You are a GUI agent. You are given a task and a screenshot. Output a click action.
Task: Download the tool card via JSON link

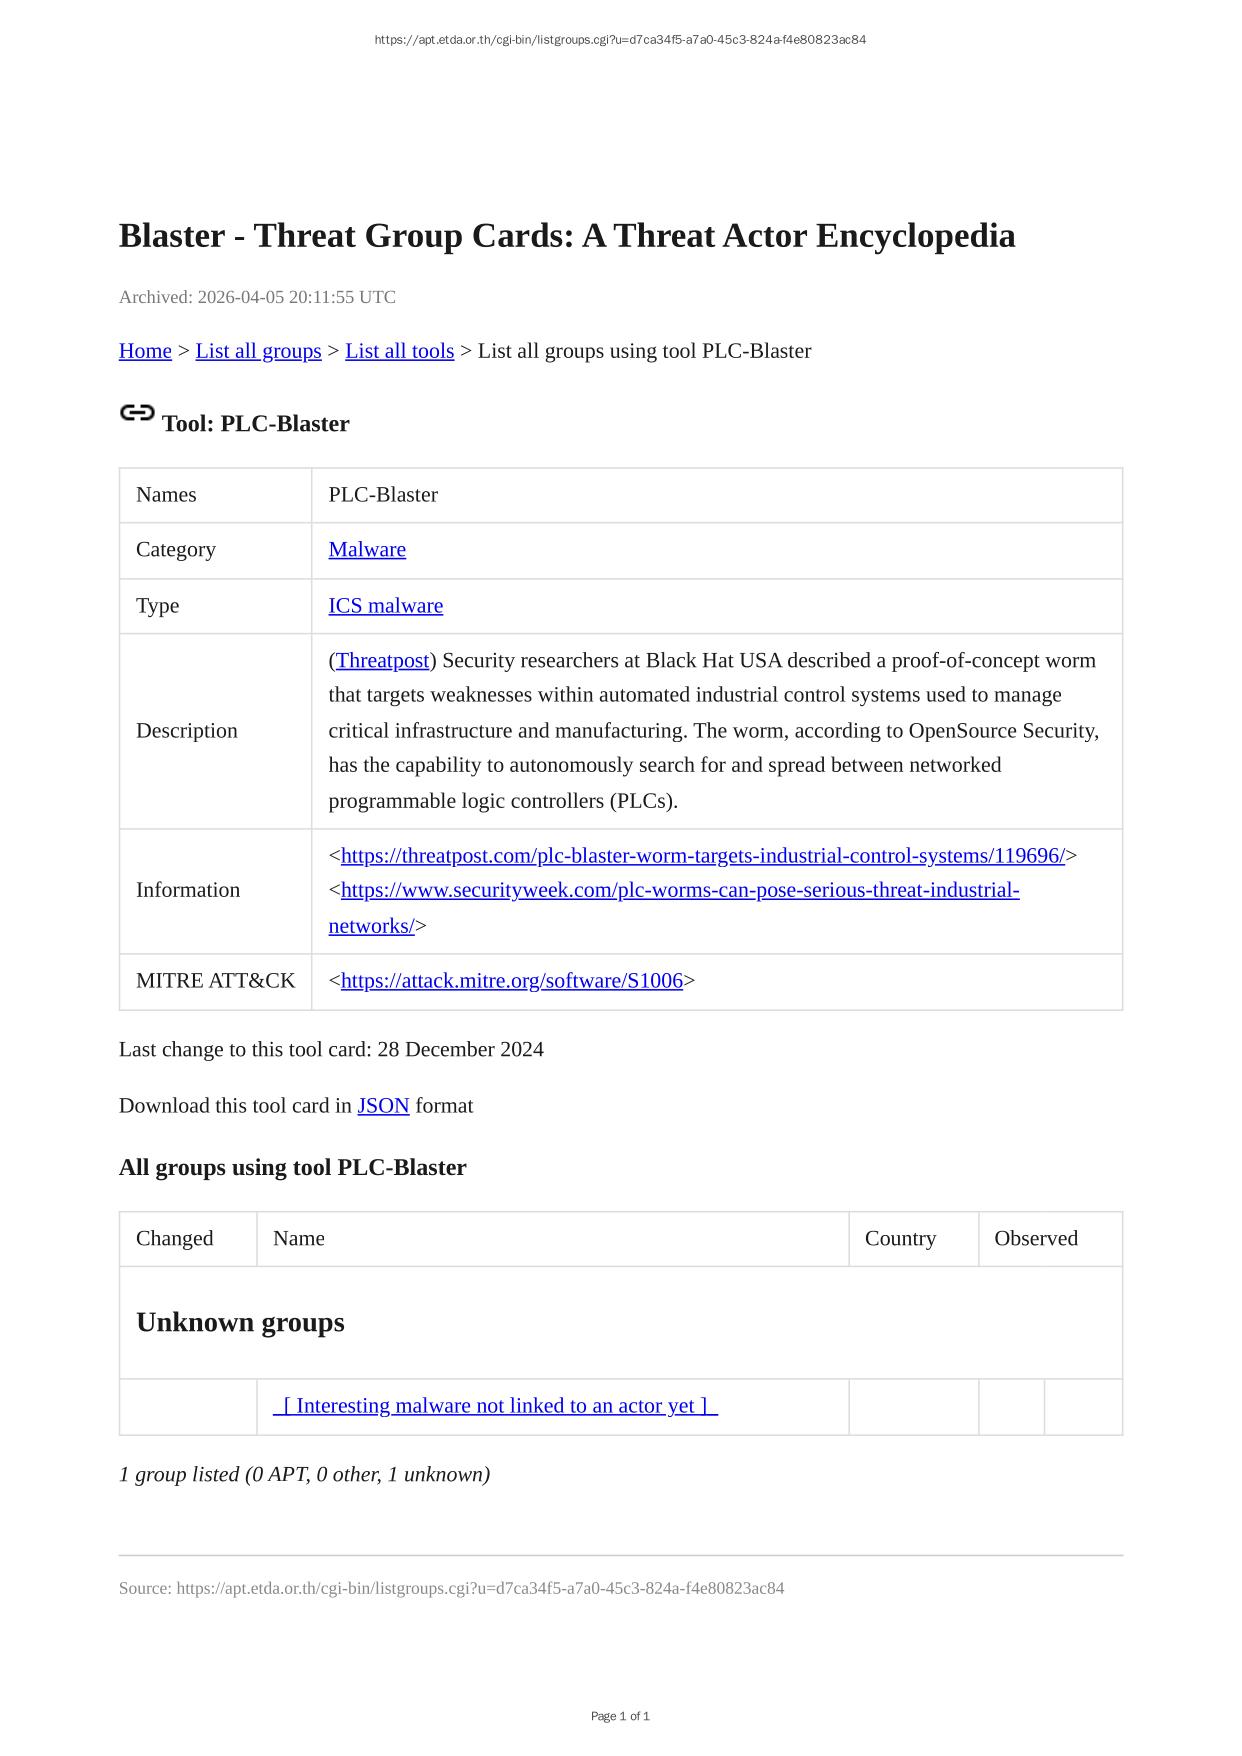pos(383,1106)
